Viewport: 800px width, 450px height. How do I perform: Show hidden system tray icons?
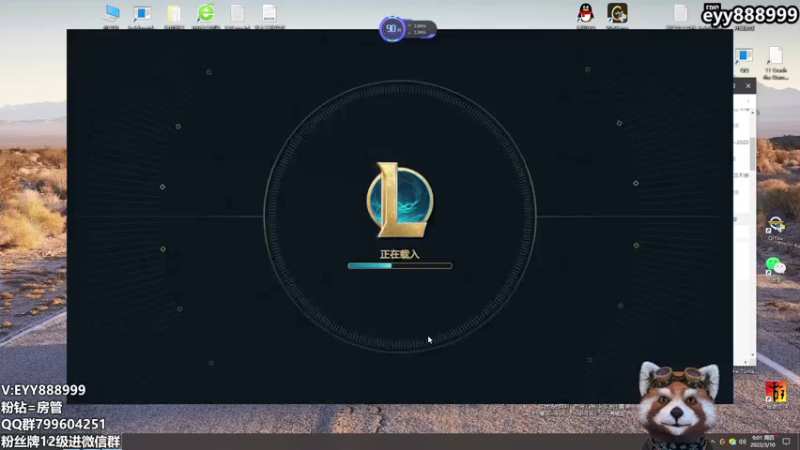click(713, 442)
